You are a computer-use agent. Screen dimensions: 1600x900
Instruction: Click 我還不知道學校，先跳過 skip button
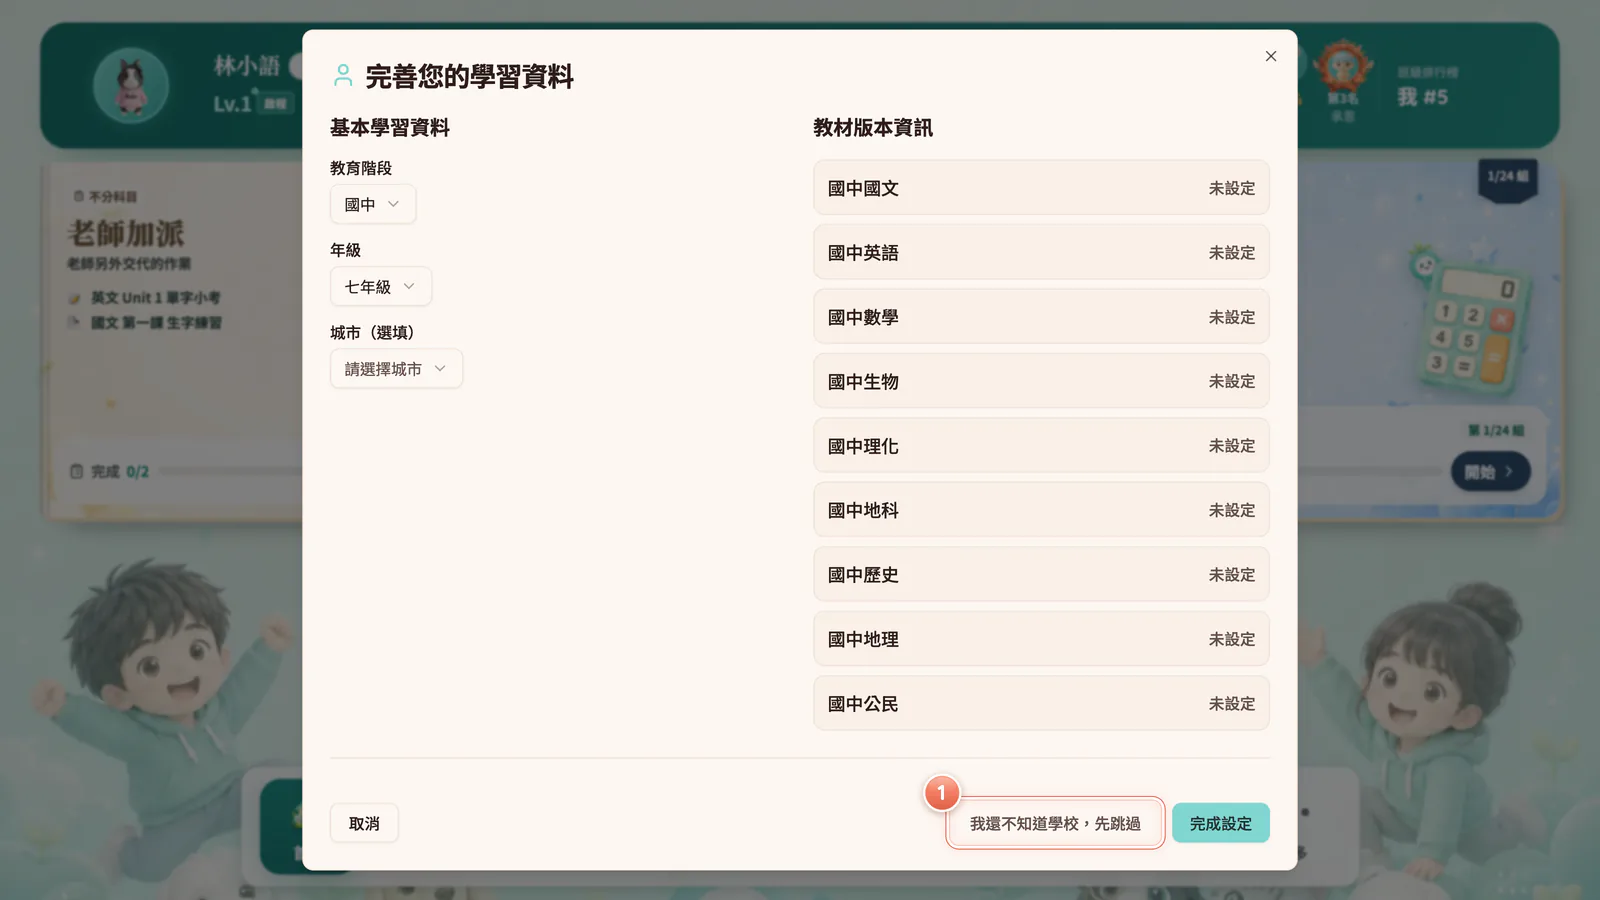pos(1055,823)
